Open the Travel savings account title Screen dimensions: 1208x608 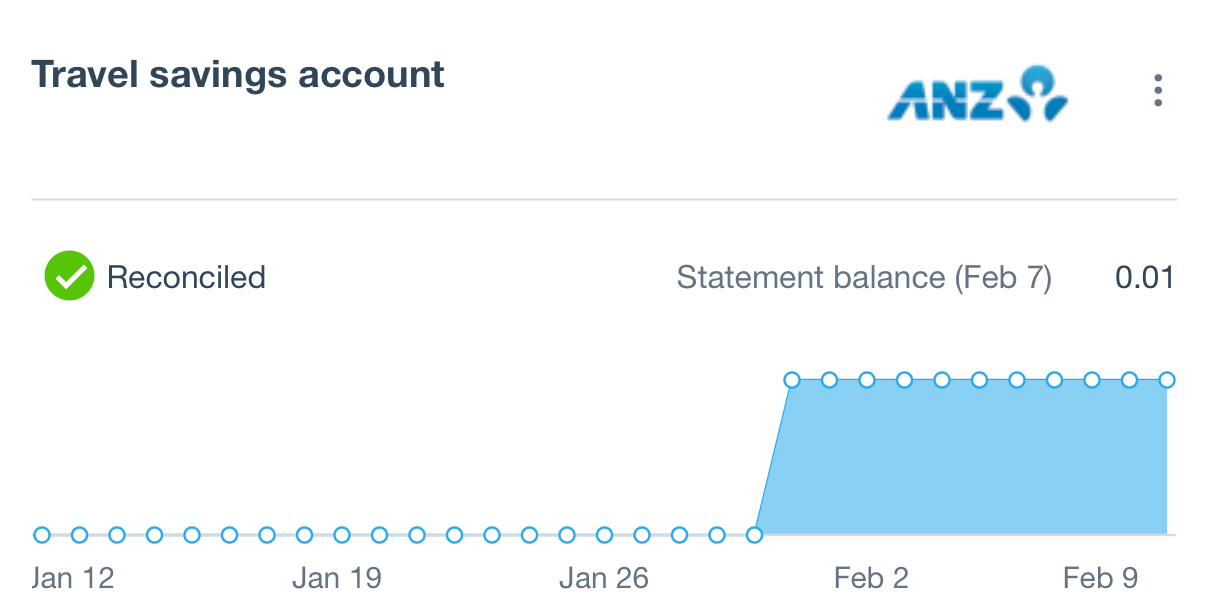(238, 75)
